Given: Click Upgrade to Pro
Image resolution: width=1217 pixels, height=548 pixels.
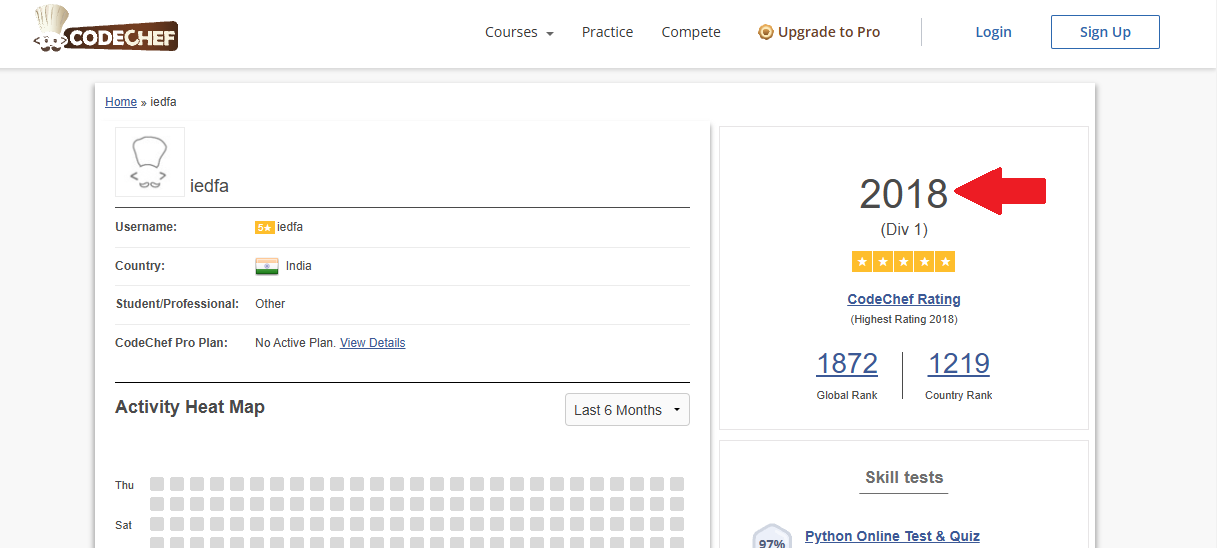Looking at the screenshot, I should (819, 32).
